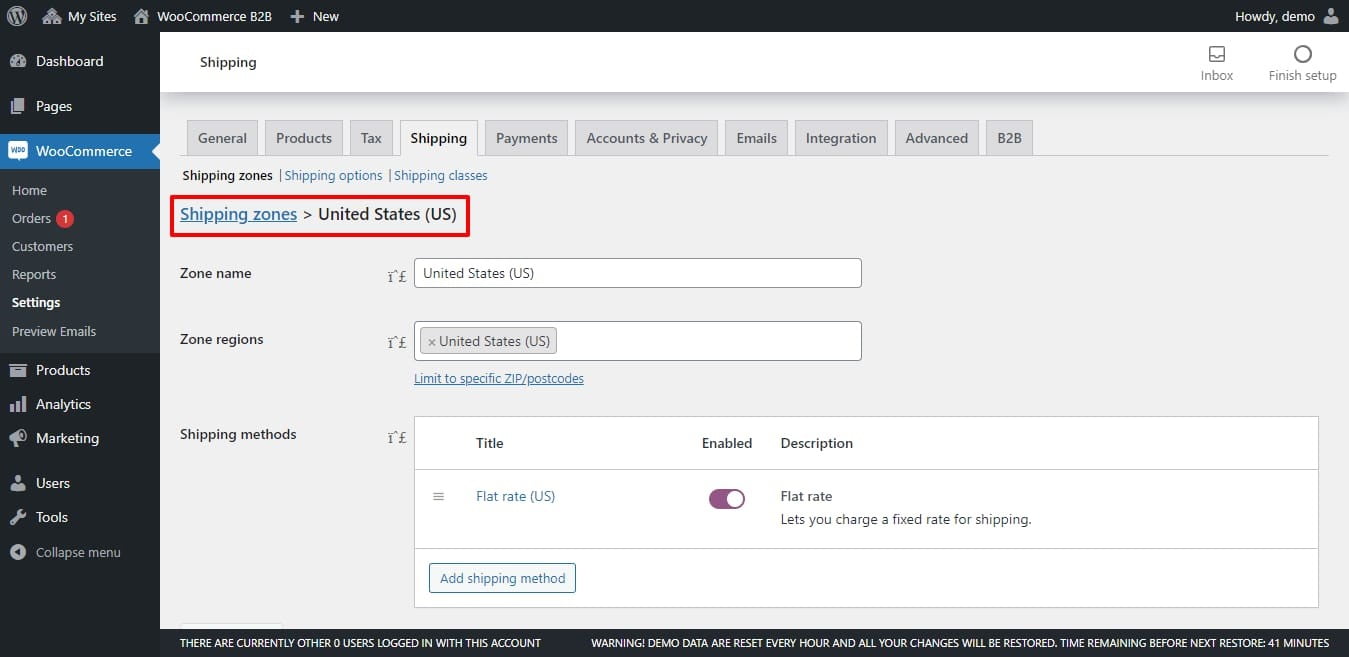Click the plus icon next to New
Image resolution: width=1349 pixels, height=657 pixels.
(297, 16)
